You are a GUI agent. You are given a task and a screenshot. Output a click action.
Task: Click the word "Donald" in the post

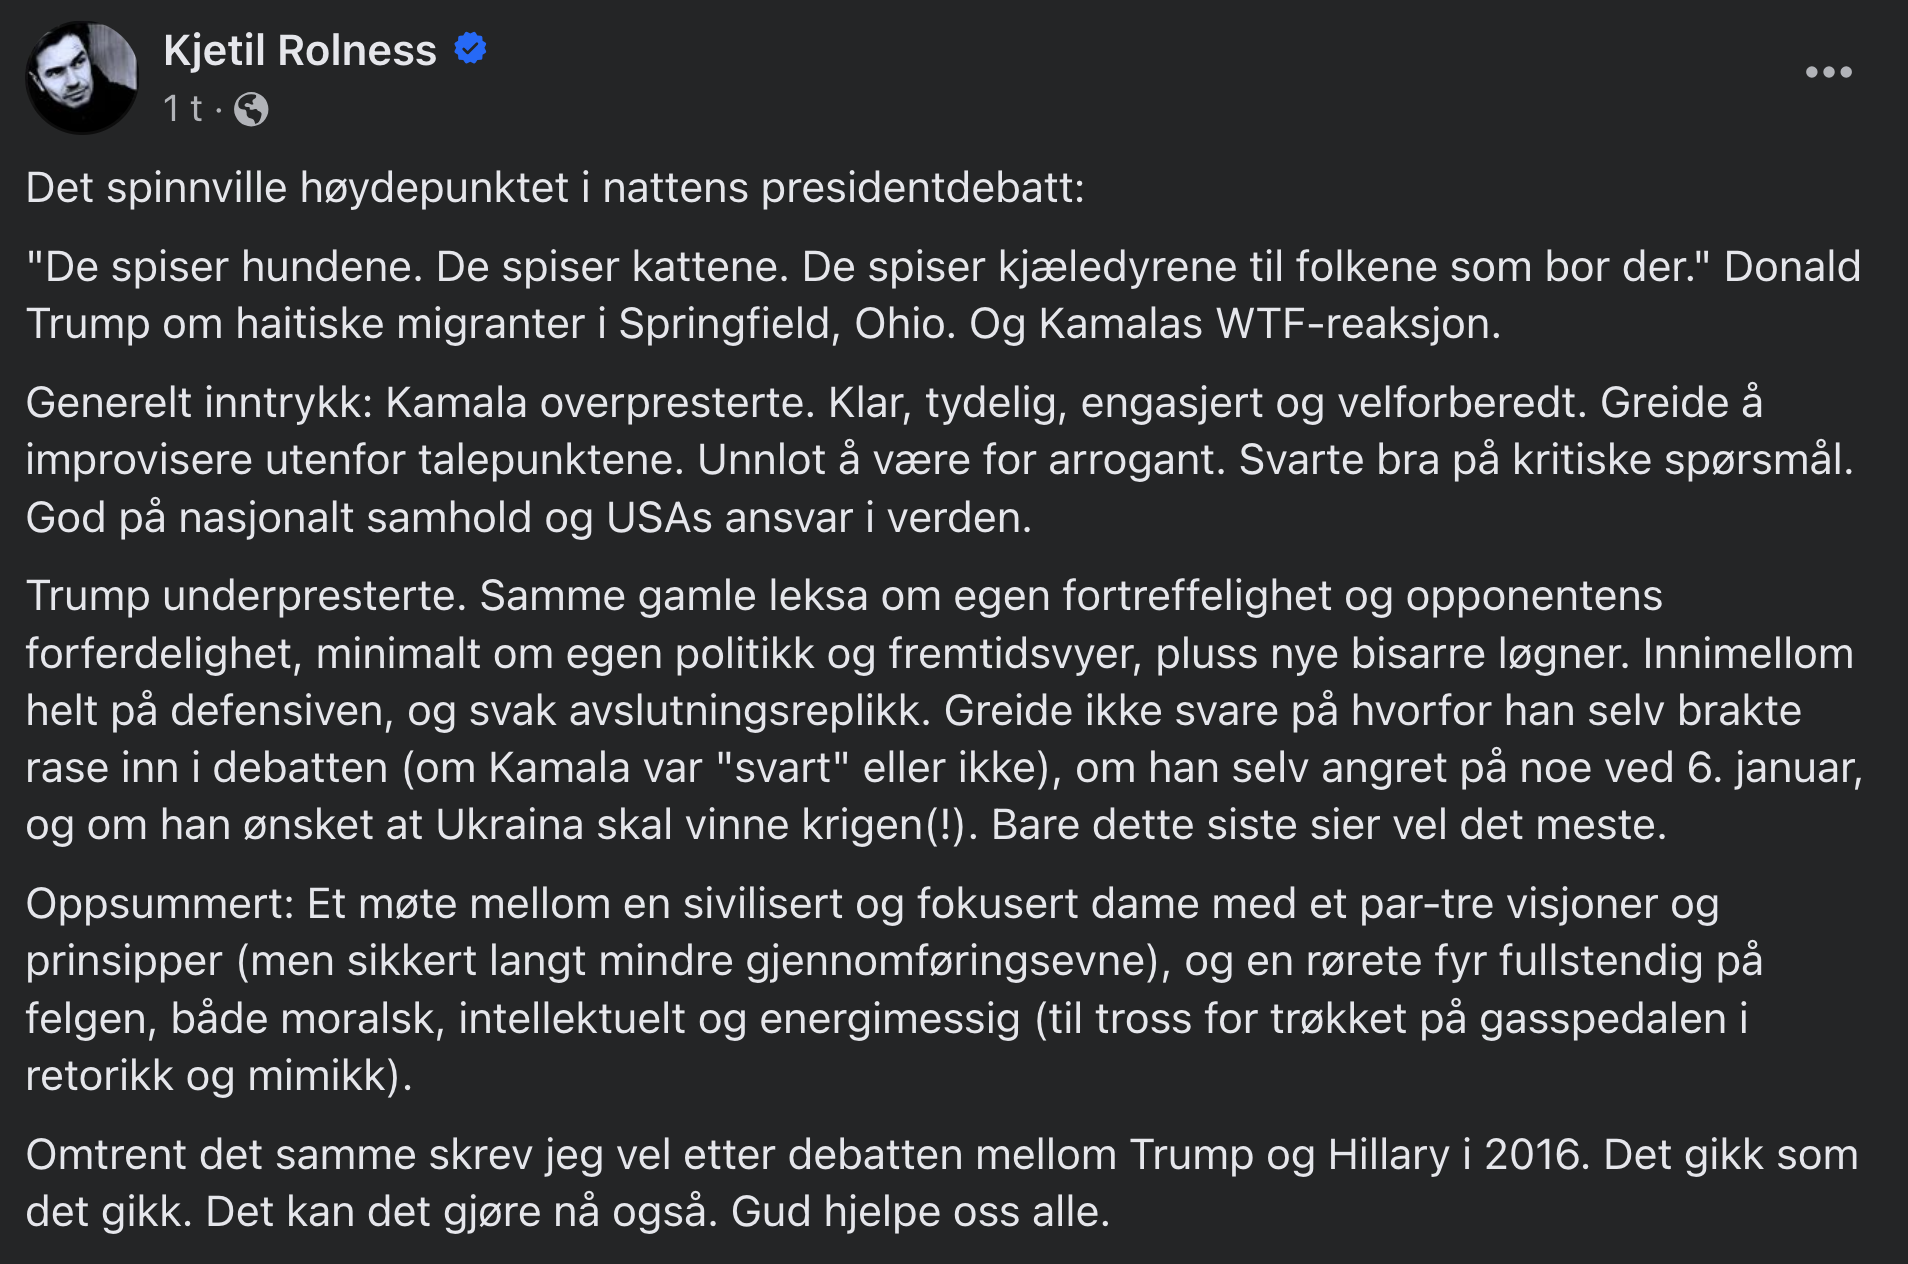[1792, 267]
